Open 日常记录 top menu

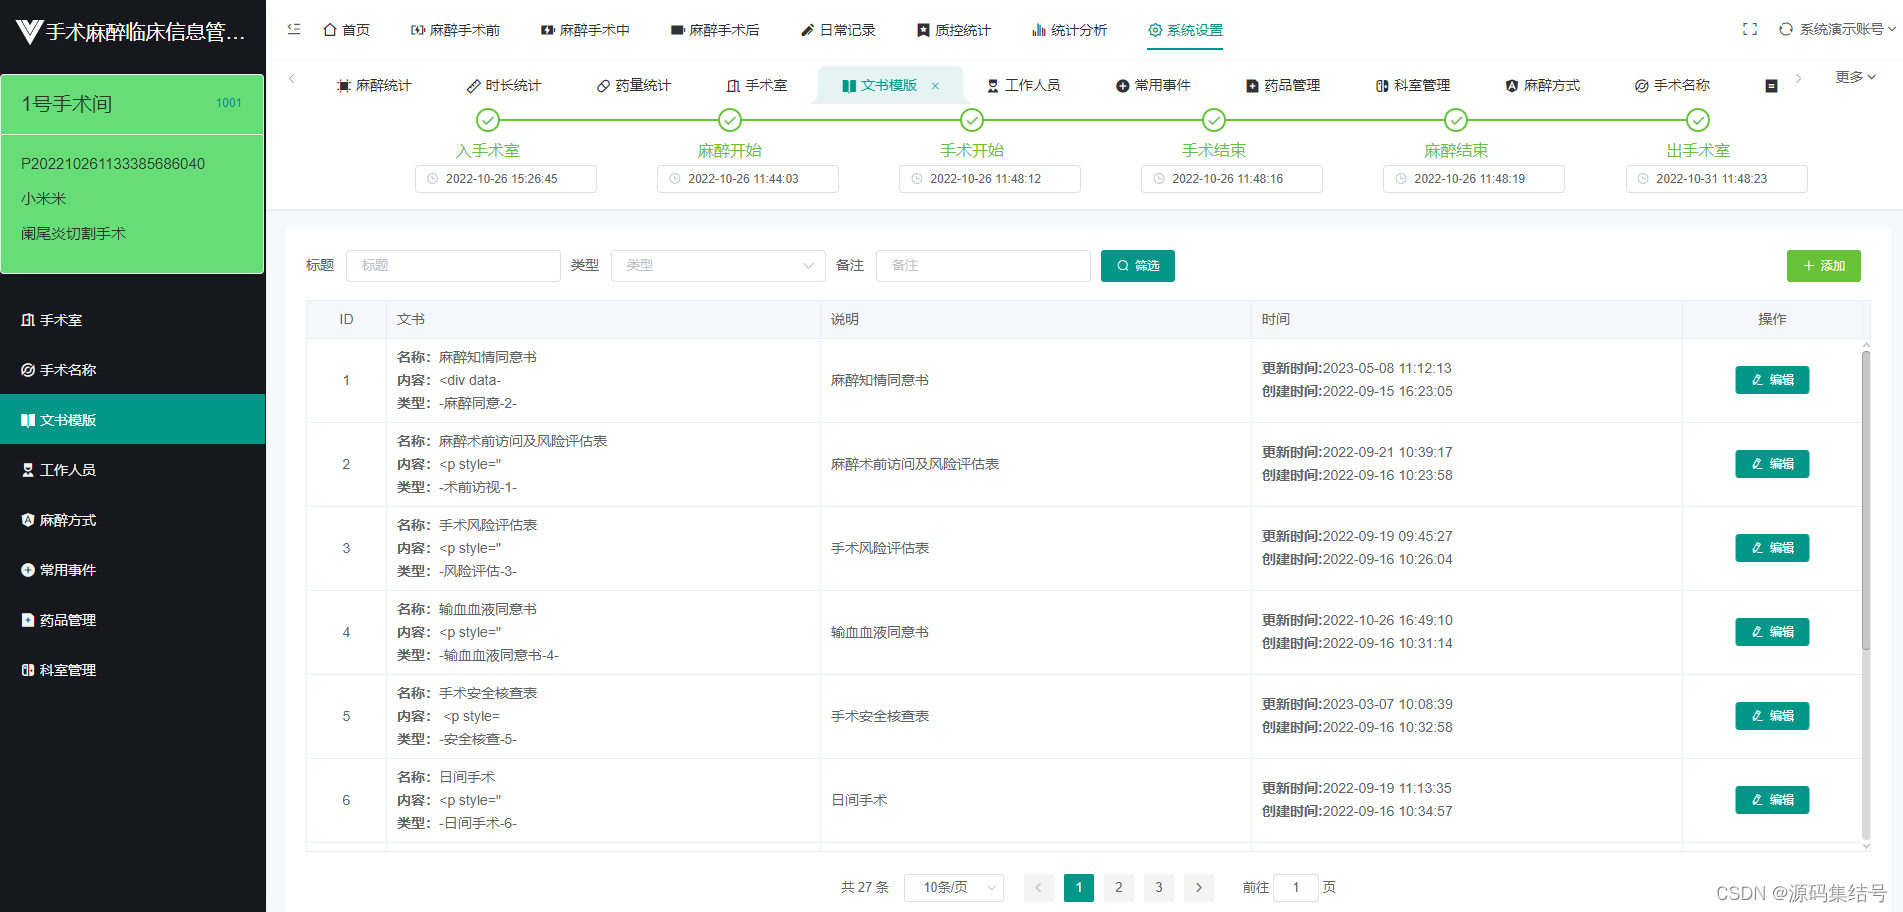(x=838, y=30)
